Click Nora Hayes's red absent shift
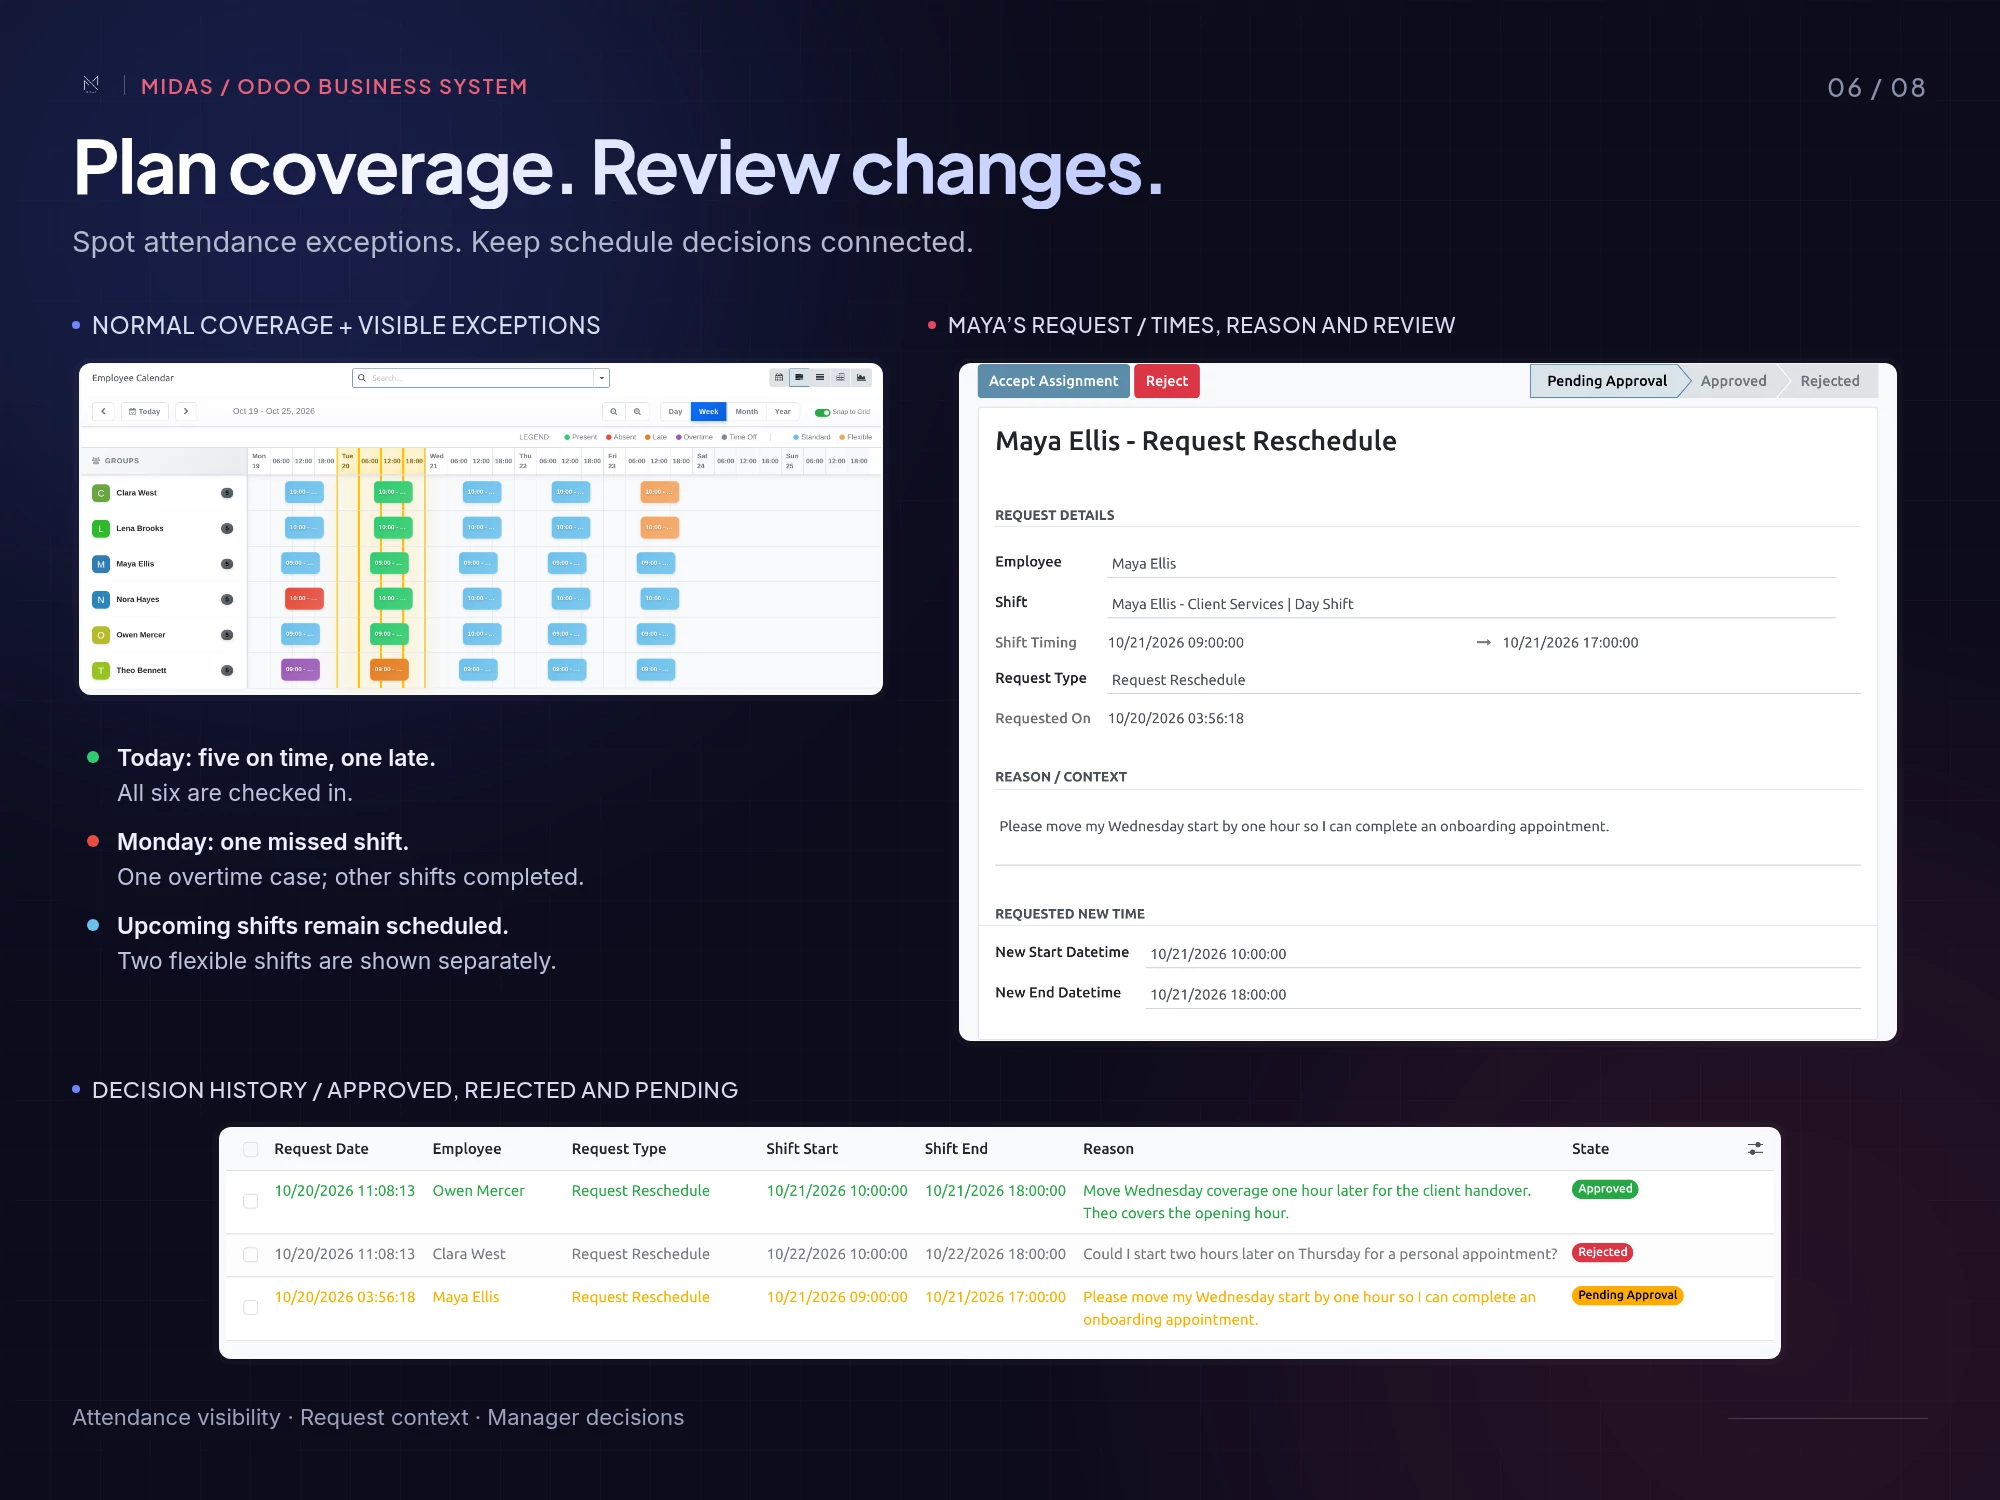The width and height of the screenshot is (2000, 1500). click(304, 599)
